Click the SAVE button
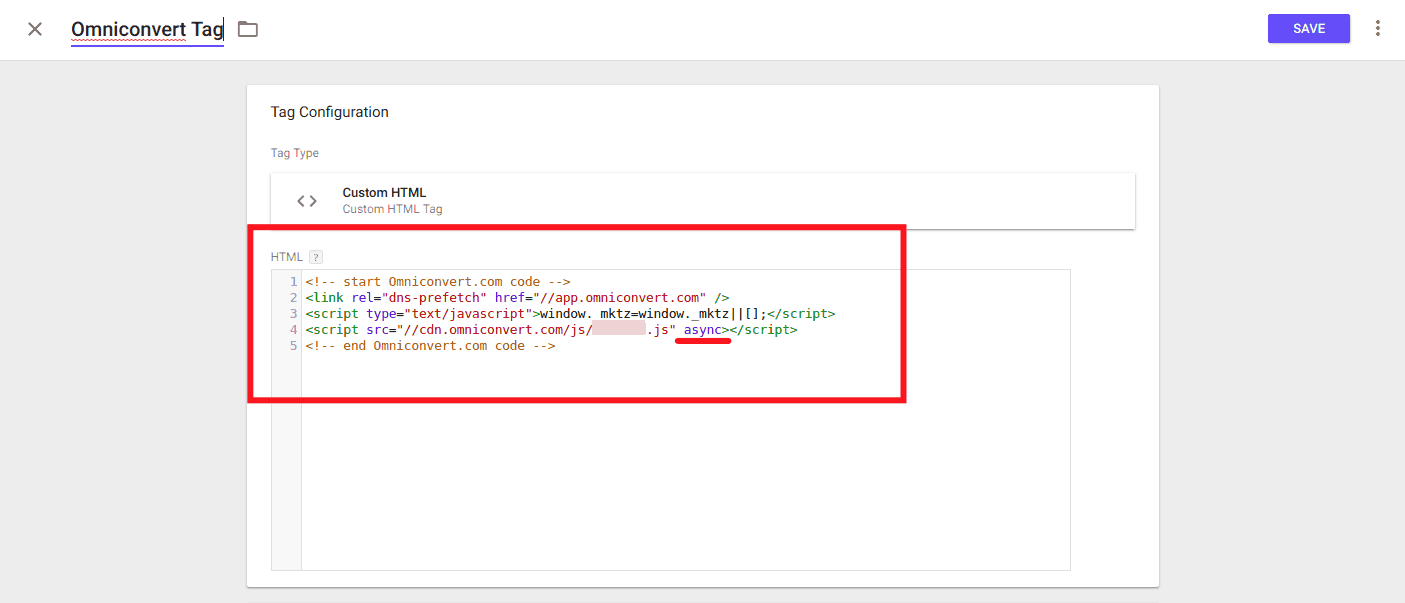The width and height of the screenshot is (1405, 603). [x=1309, y=29]
